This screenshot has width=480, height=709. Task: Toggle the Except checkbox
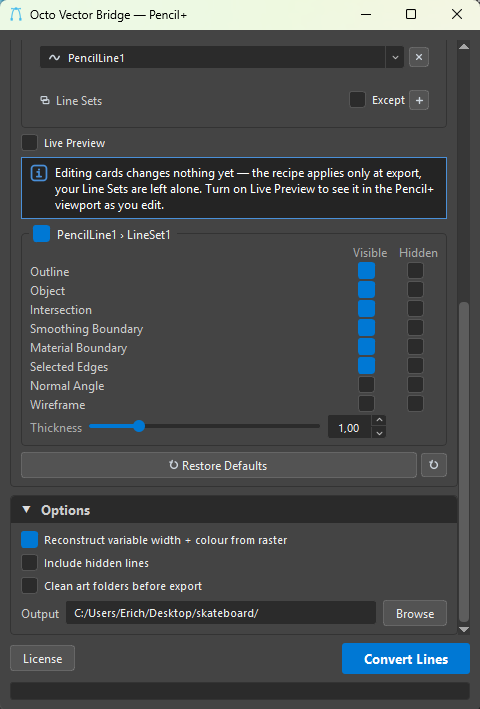357,100
